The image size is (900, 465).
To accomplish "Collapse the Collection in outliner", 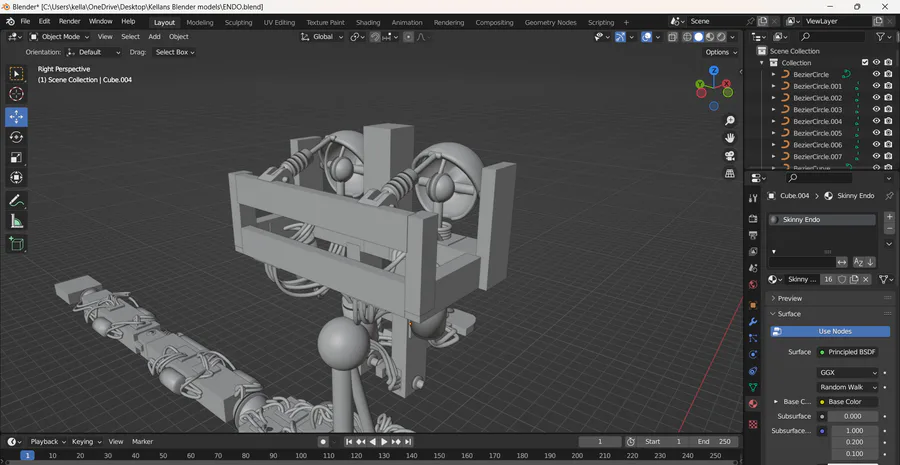I will 762,63.
